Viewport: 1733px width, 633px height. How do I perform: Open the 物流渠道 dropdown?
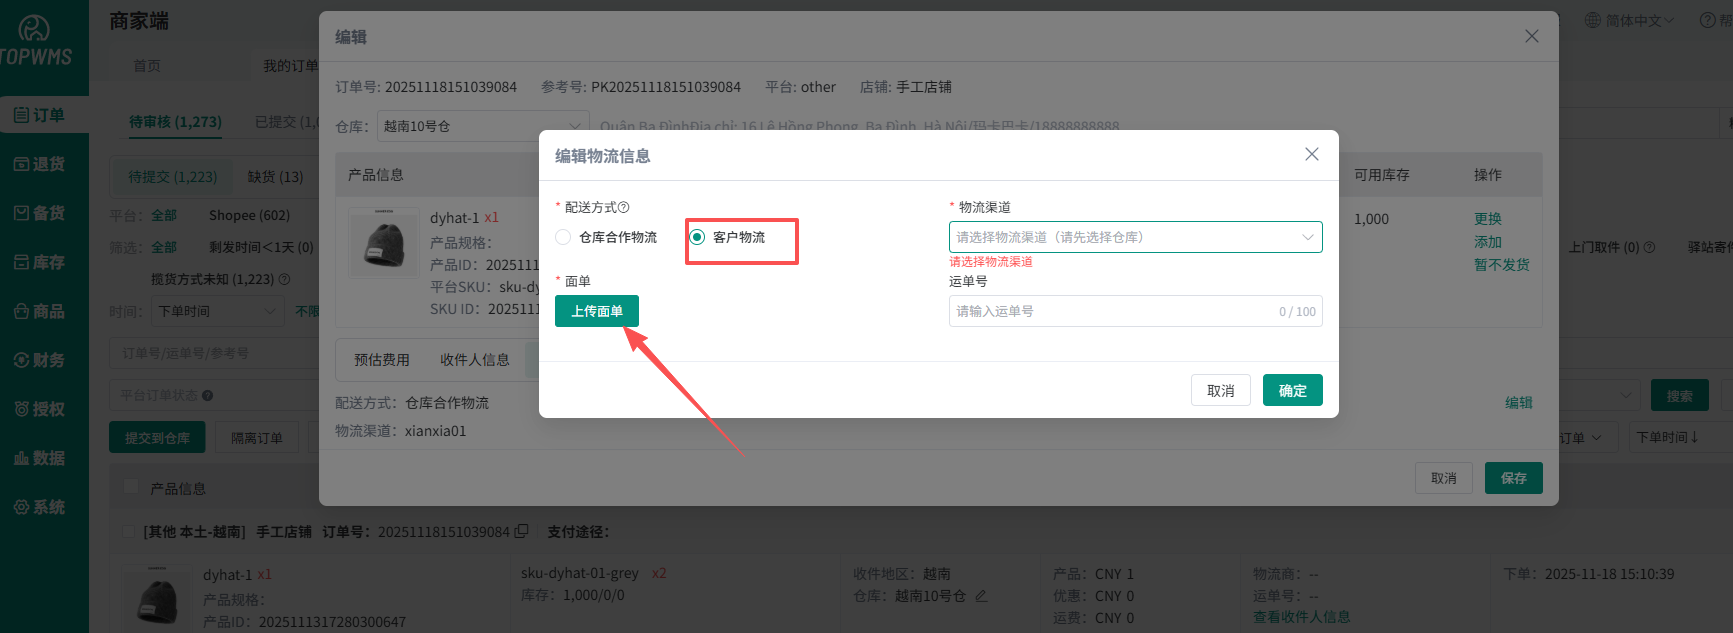point(1135,237)
